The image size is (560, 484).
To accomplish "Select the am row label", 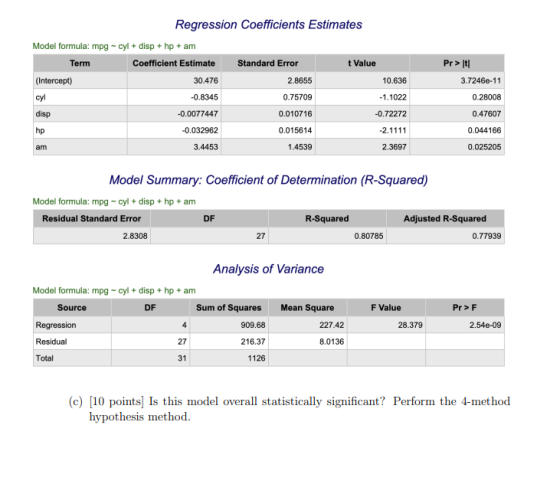I will point(41,147).
